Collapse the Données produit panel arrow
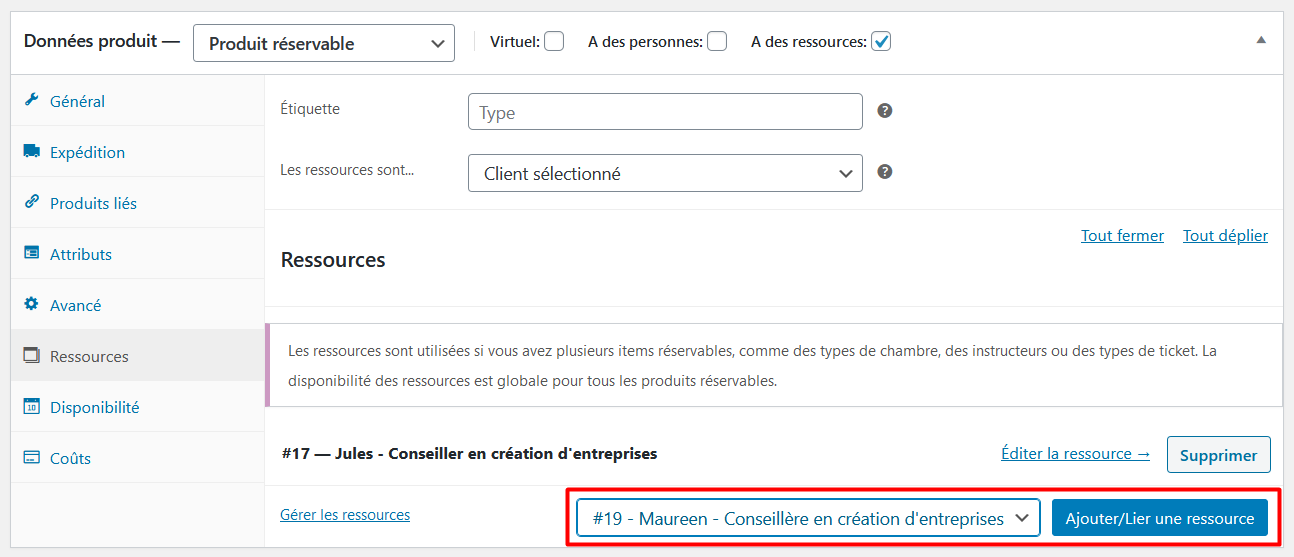This screenshot has width=1294, height=557. [x=1261, y=41]
